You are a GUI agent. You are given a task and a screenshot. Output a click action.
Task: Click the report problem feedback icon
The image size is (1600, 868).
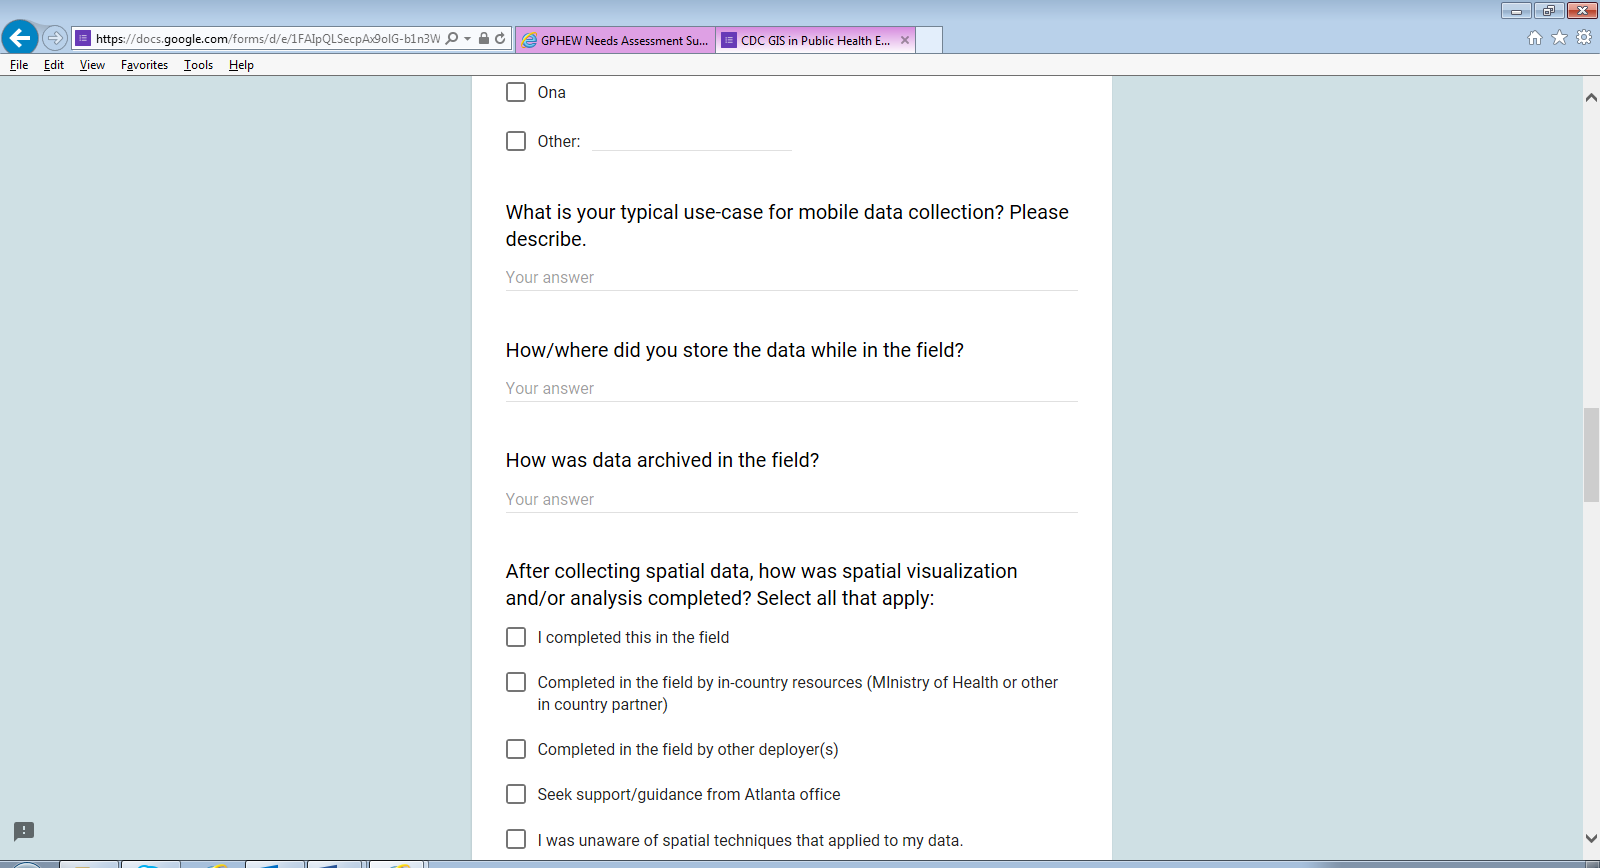(x=24, y=831)
